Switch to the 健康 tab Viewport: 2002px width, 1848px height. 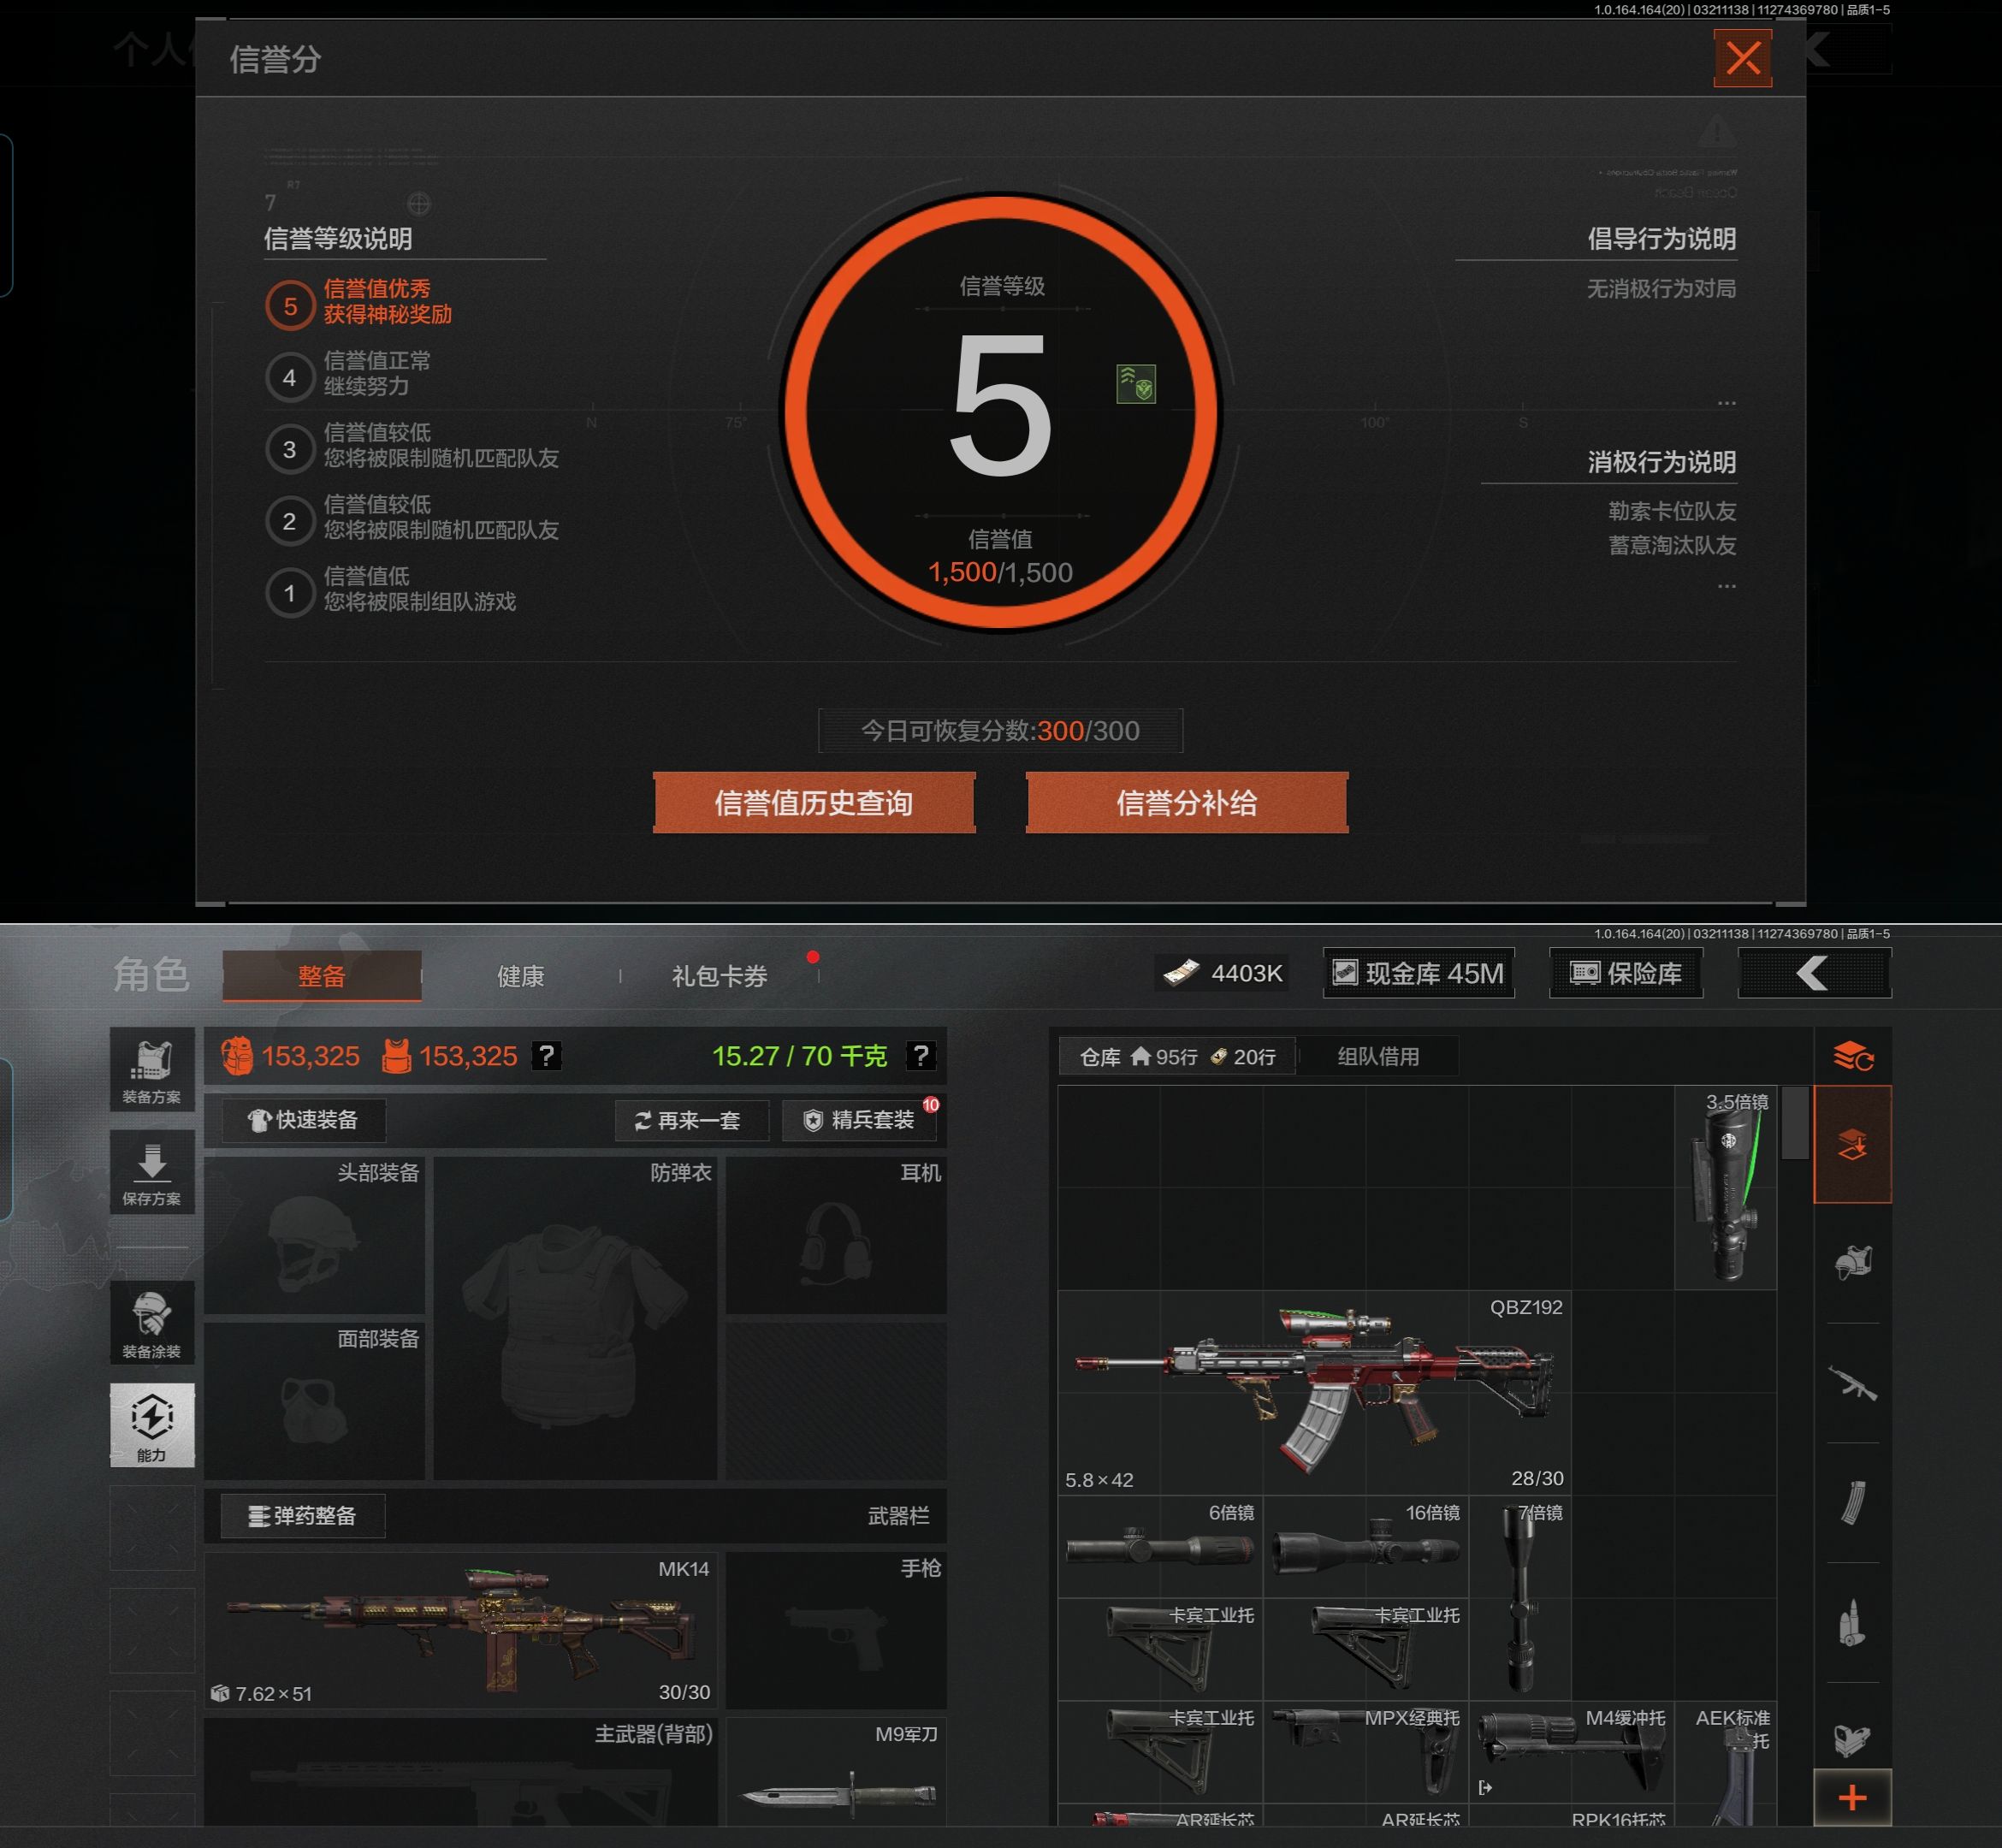[x=520, y=976]
